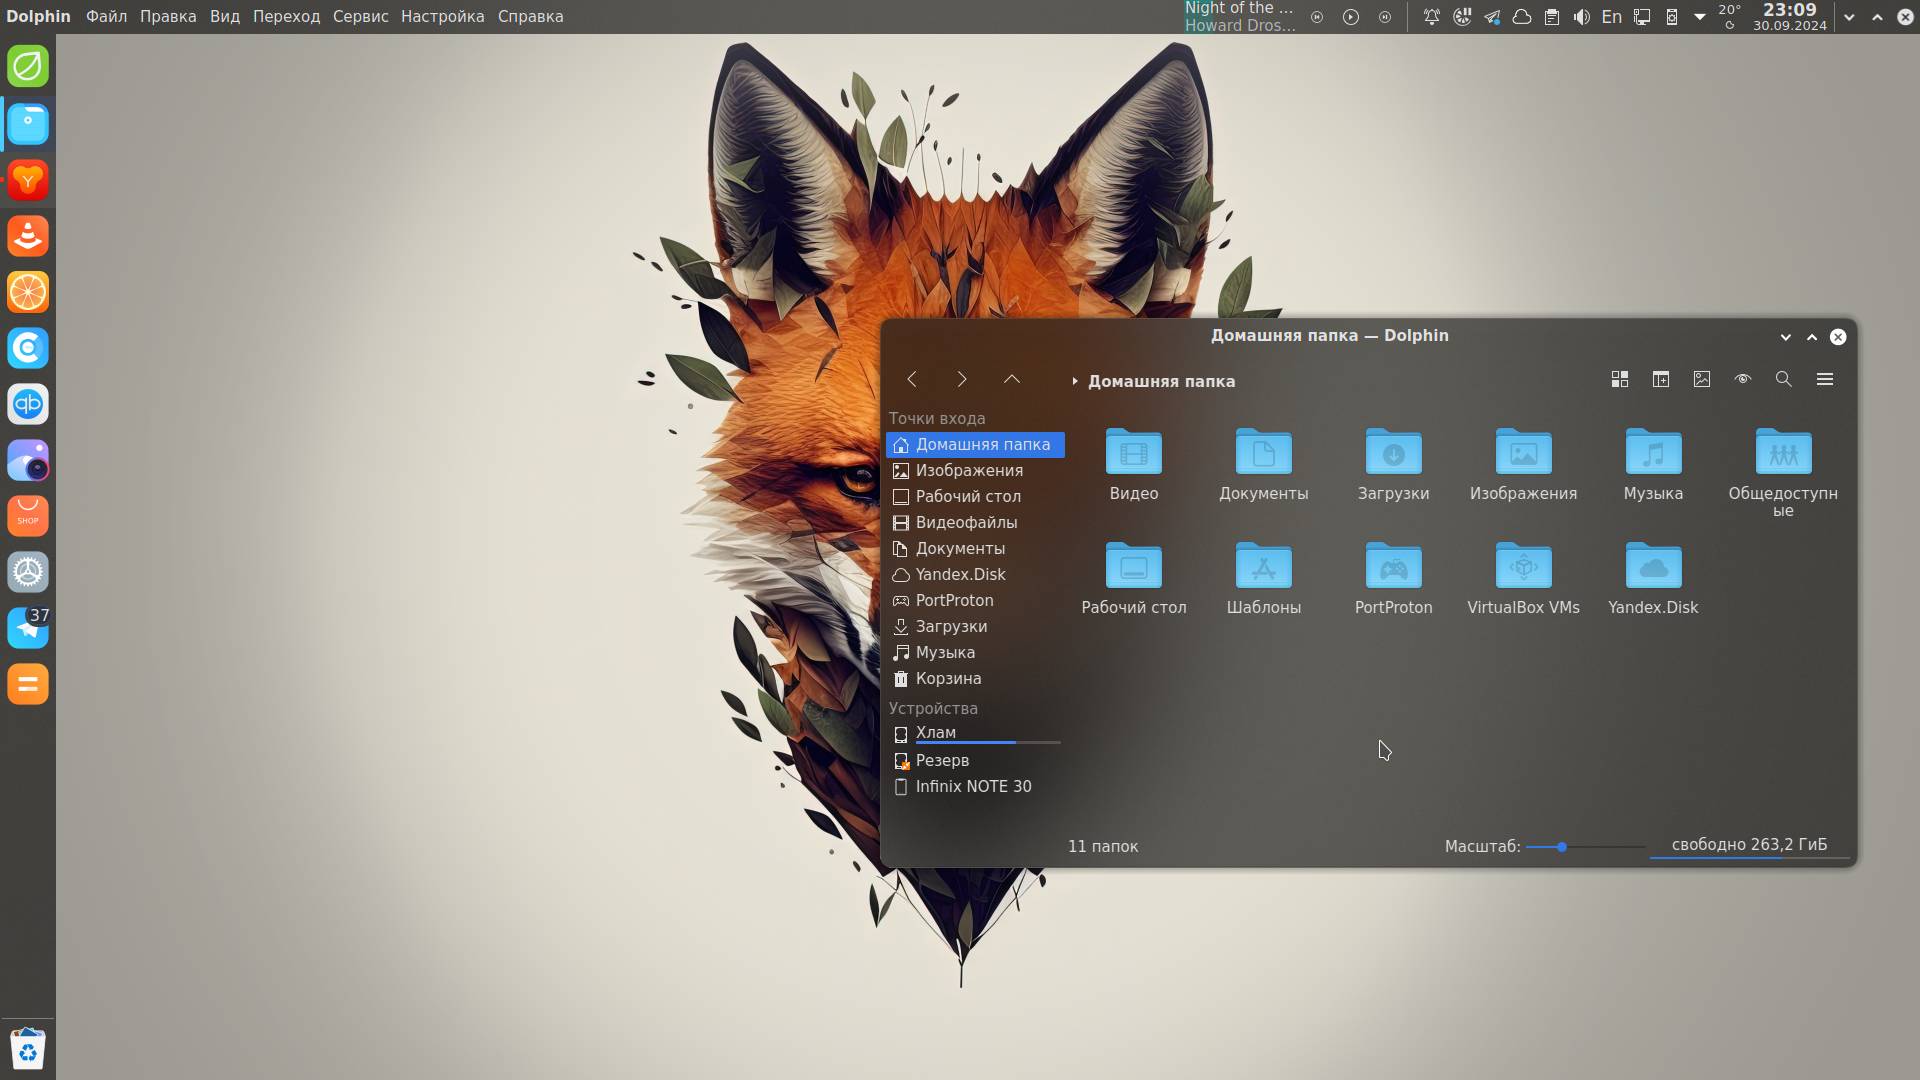Click the split view toolbar icon
This screenshot has width=1920, height=1080.
click(1661, 379)
